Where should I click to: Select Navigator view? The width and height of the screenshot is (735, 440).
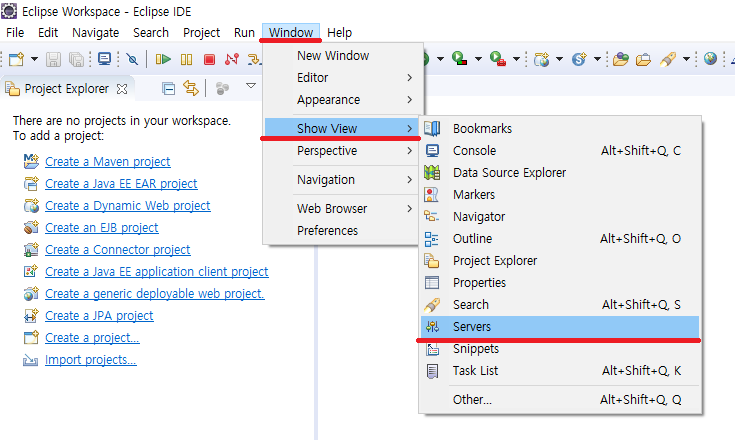click(x=560, y=216)
